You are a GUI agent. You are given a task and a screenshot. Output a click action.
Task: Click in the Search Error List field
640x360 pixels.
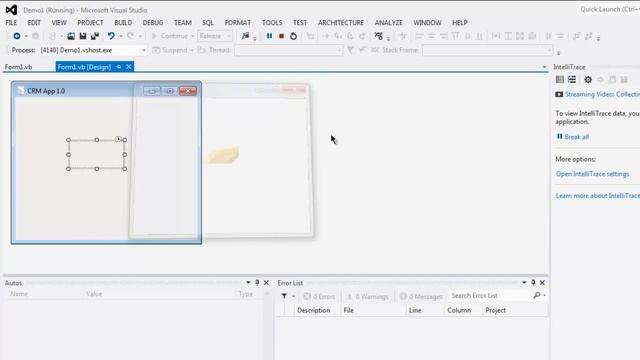click(490, 296)
